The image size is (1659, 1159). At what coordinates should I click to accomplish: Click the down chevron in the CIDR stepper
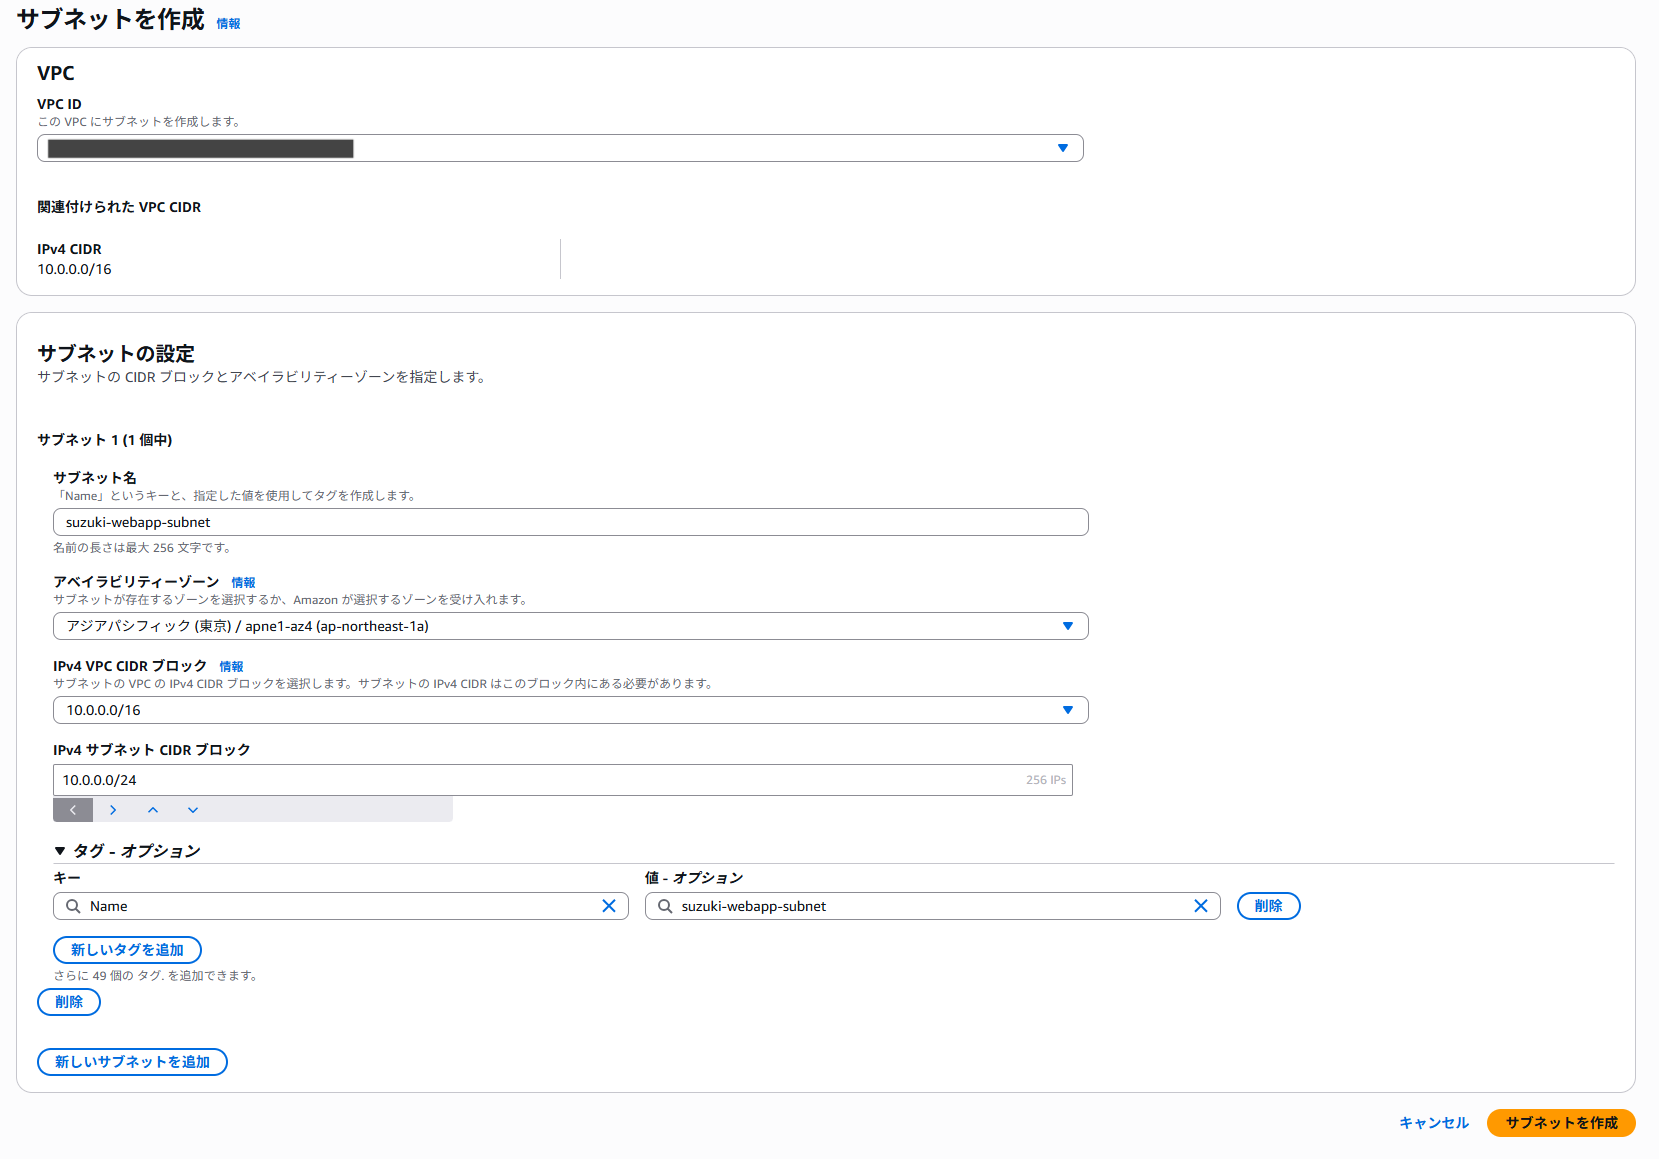[x=192, y=810]
